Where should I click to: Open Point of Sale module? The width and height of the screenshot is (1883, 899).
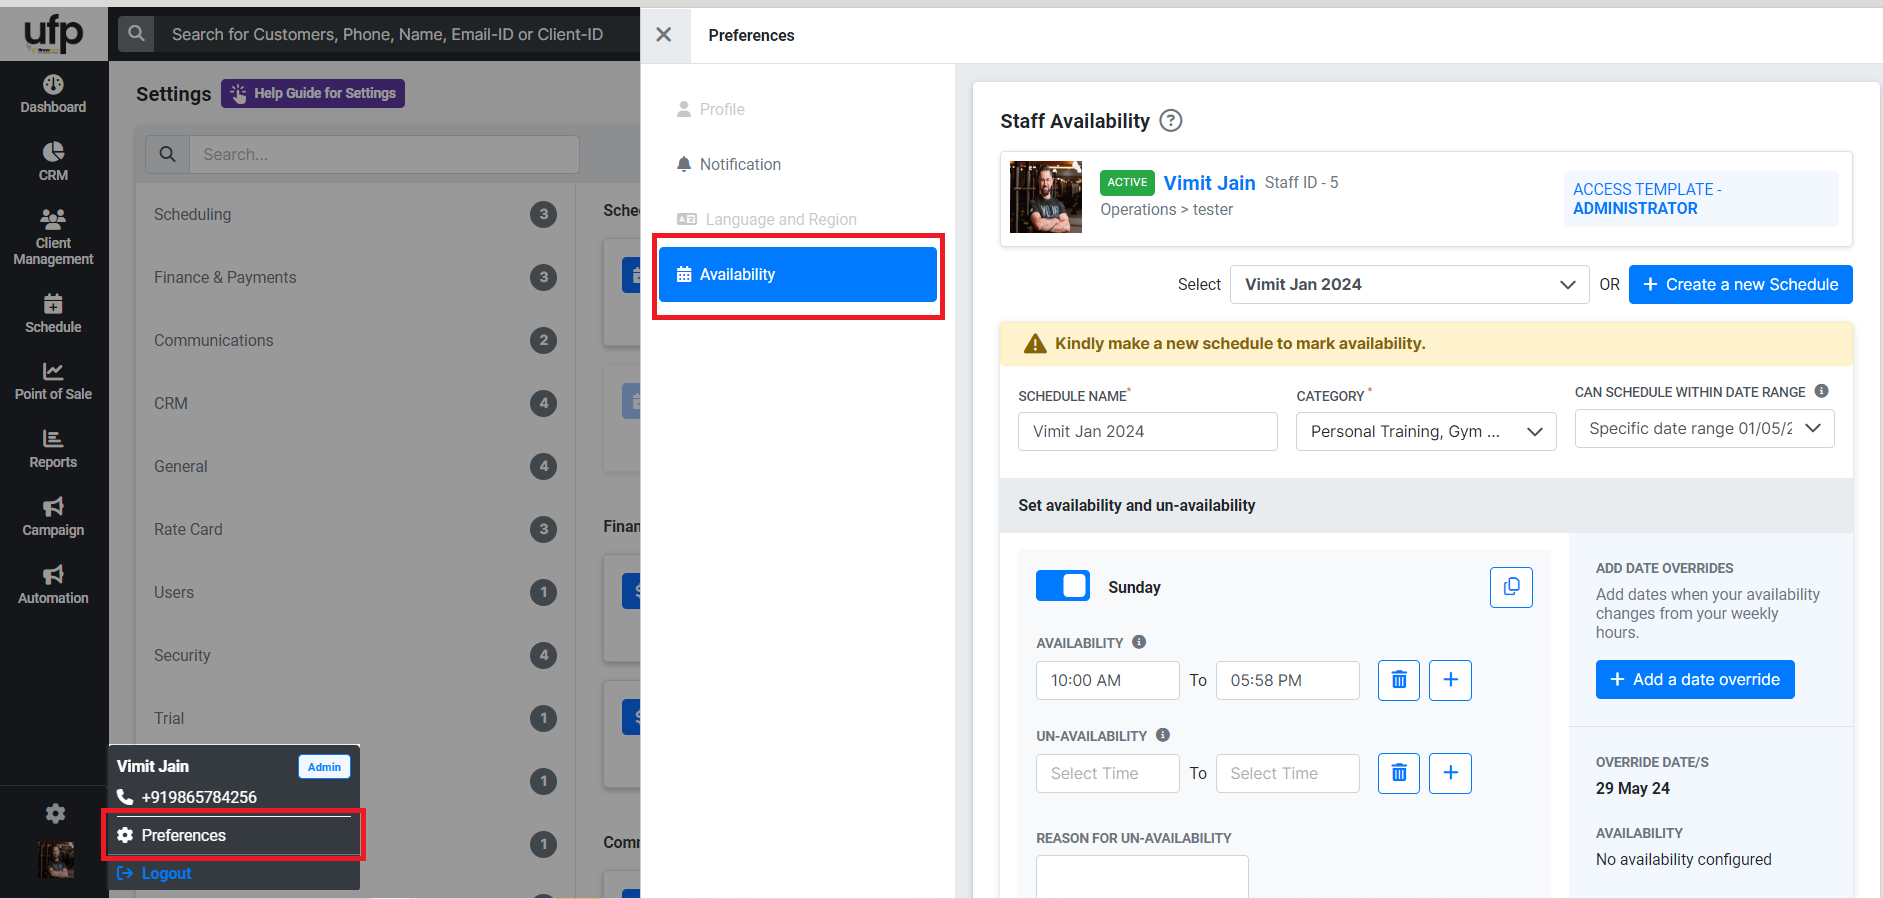[53, 381]
